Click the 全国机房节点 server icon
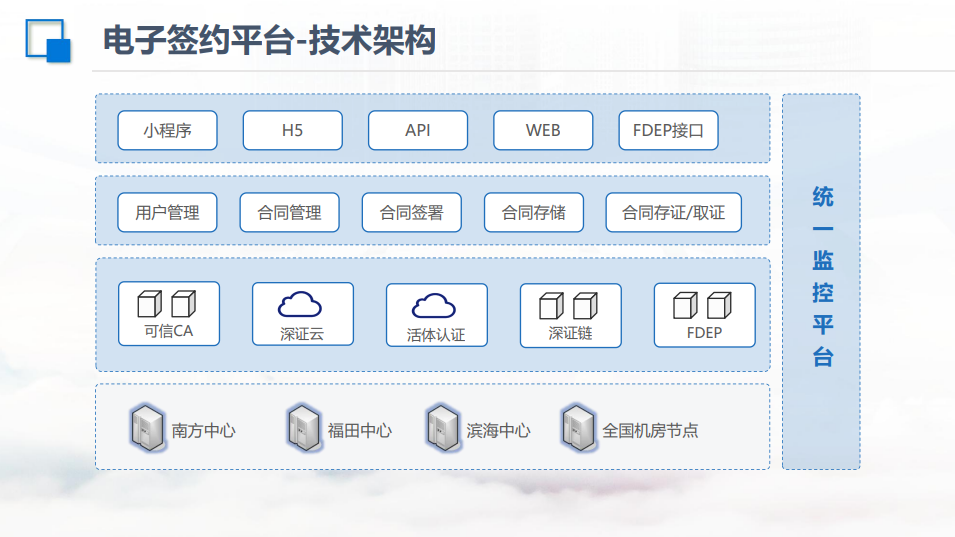The height and width of the screenshot is (537, 955). pos(577,427)
